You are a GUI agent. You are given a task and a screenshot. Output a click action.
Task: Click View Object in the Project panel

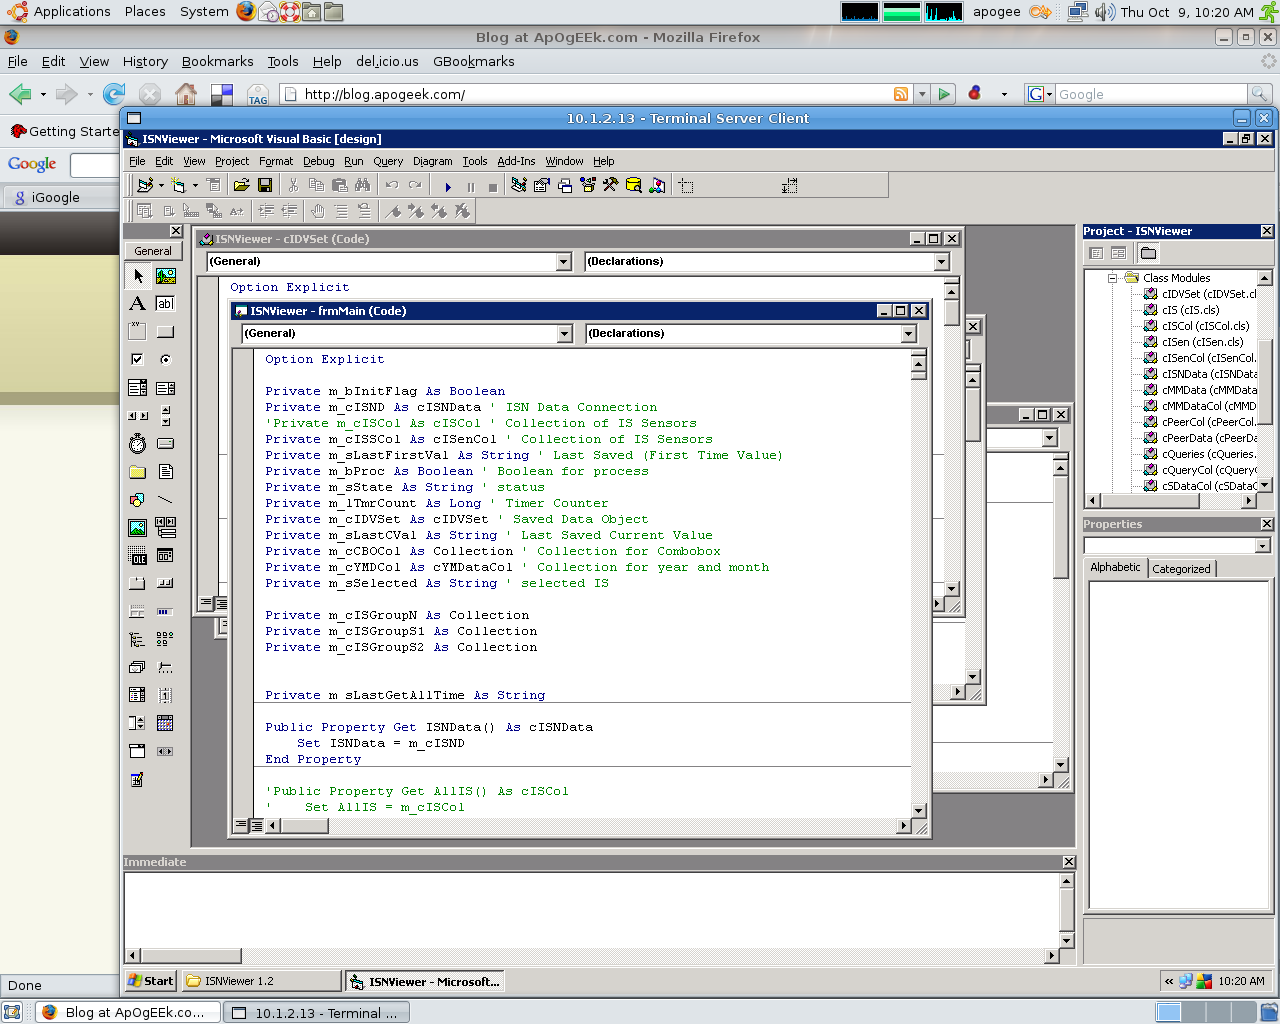(x=1119, y=253)
